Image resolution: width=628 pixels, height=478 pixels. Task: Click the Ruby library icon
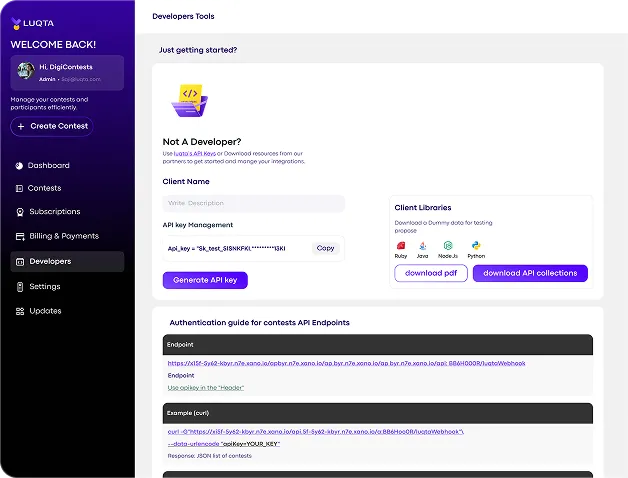[x=401, y=245]
